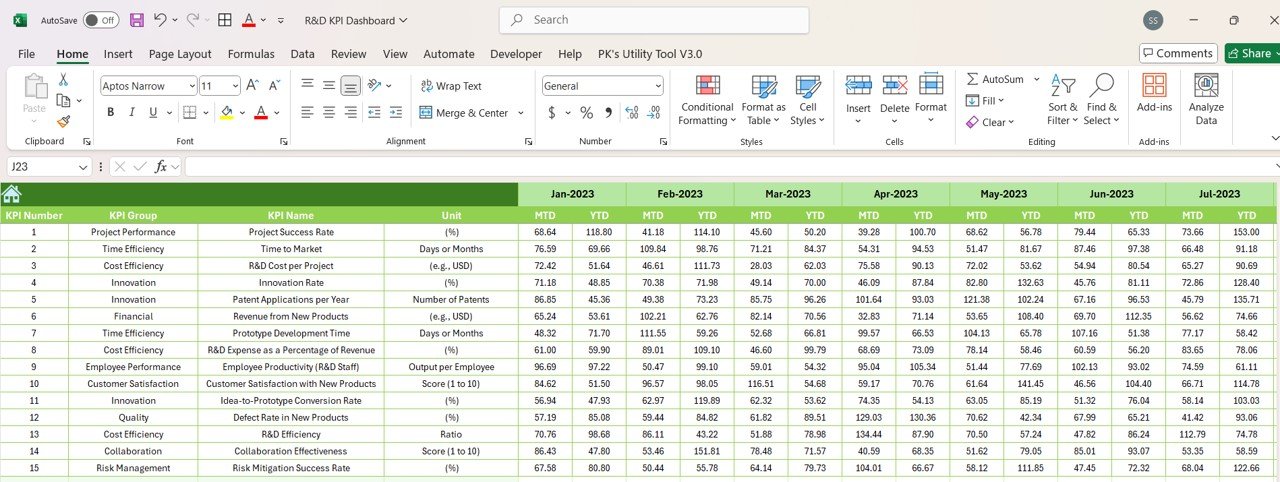Click the Delete cells button
Screen dimensions: 1280x482
click(894, 99)
